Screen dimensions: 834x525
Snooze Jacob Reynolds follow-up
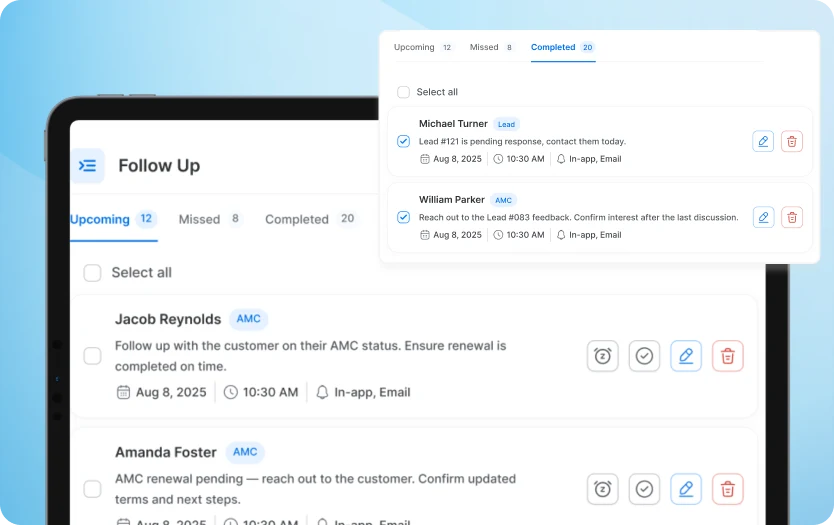[603, 356]
